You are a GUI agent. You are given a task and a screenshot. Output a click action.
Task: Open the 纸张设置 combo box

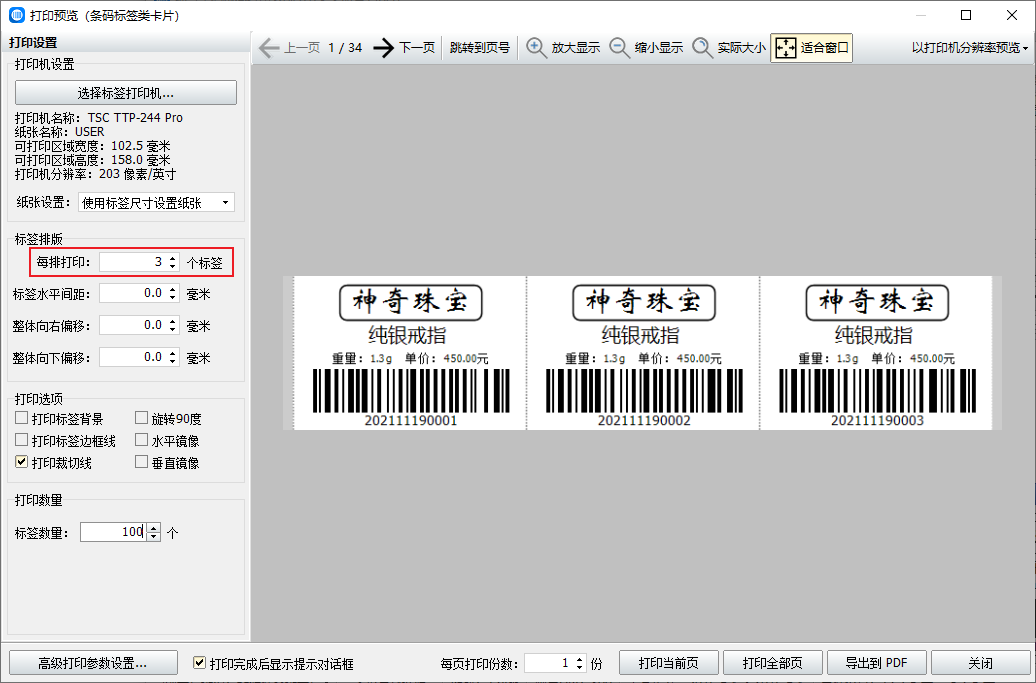[156, 203]
